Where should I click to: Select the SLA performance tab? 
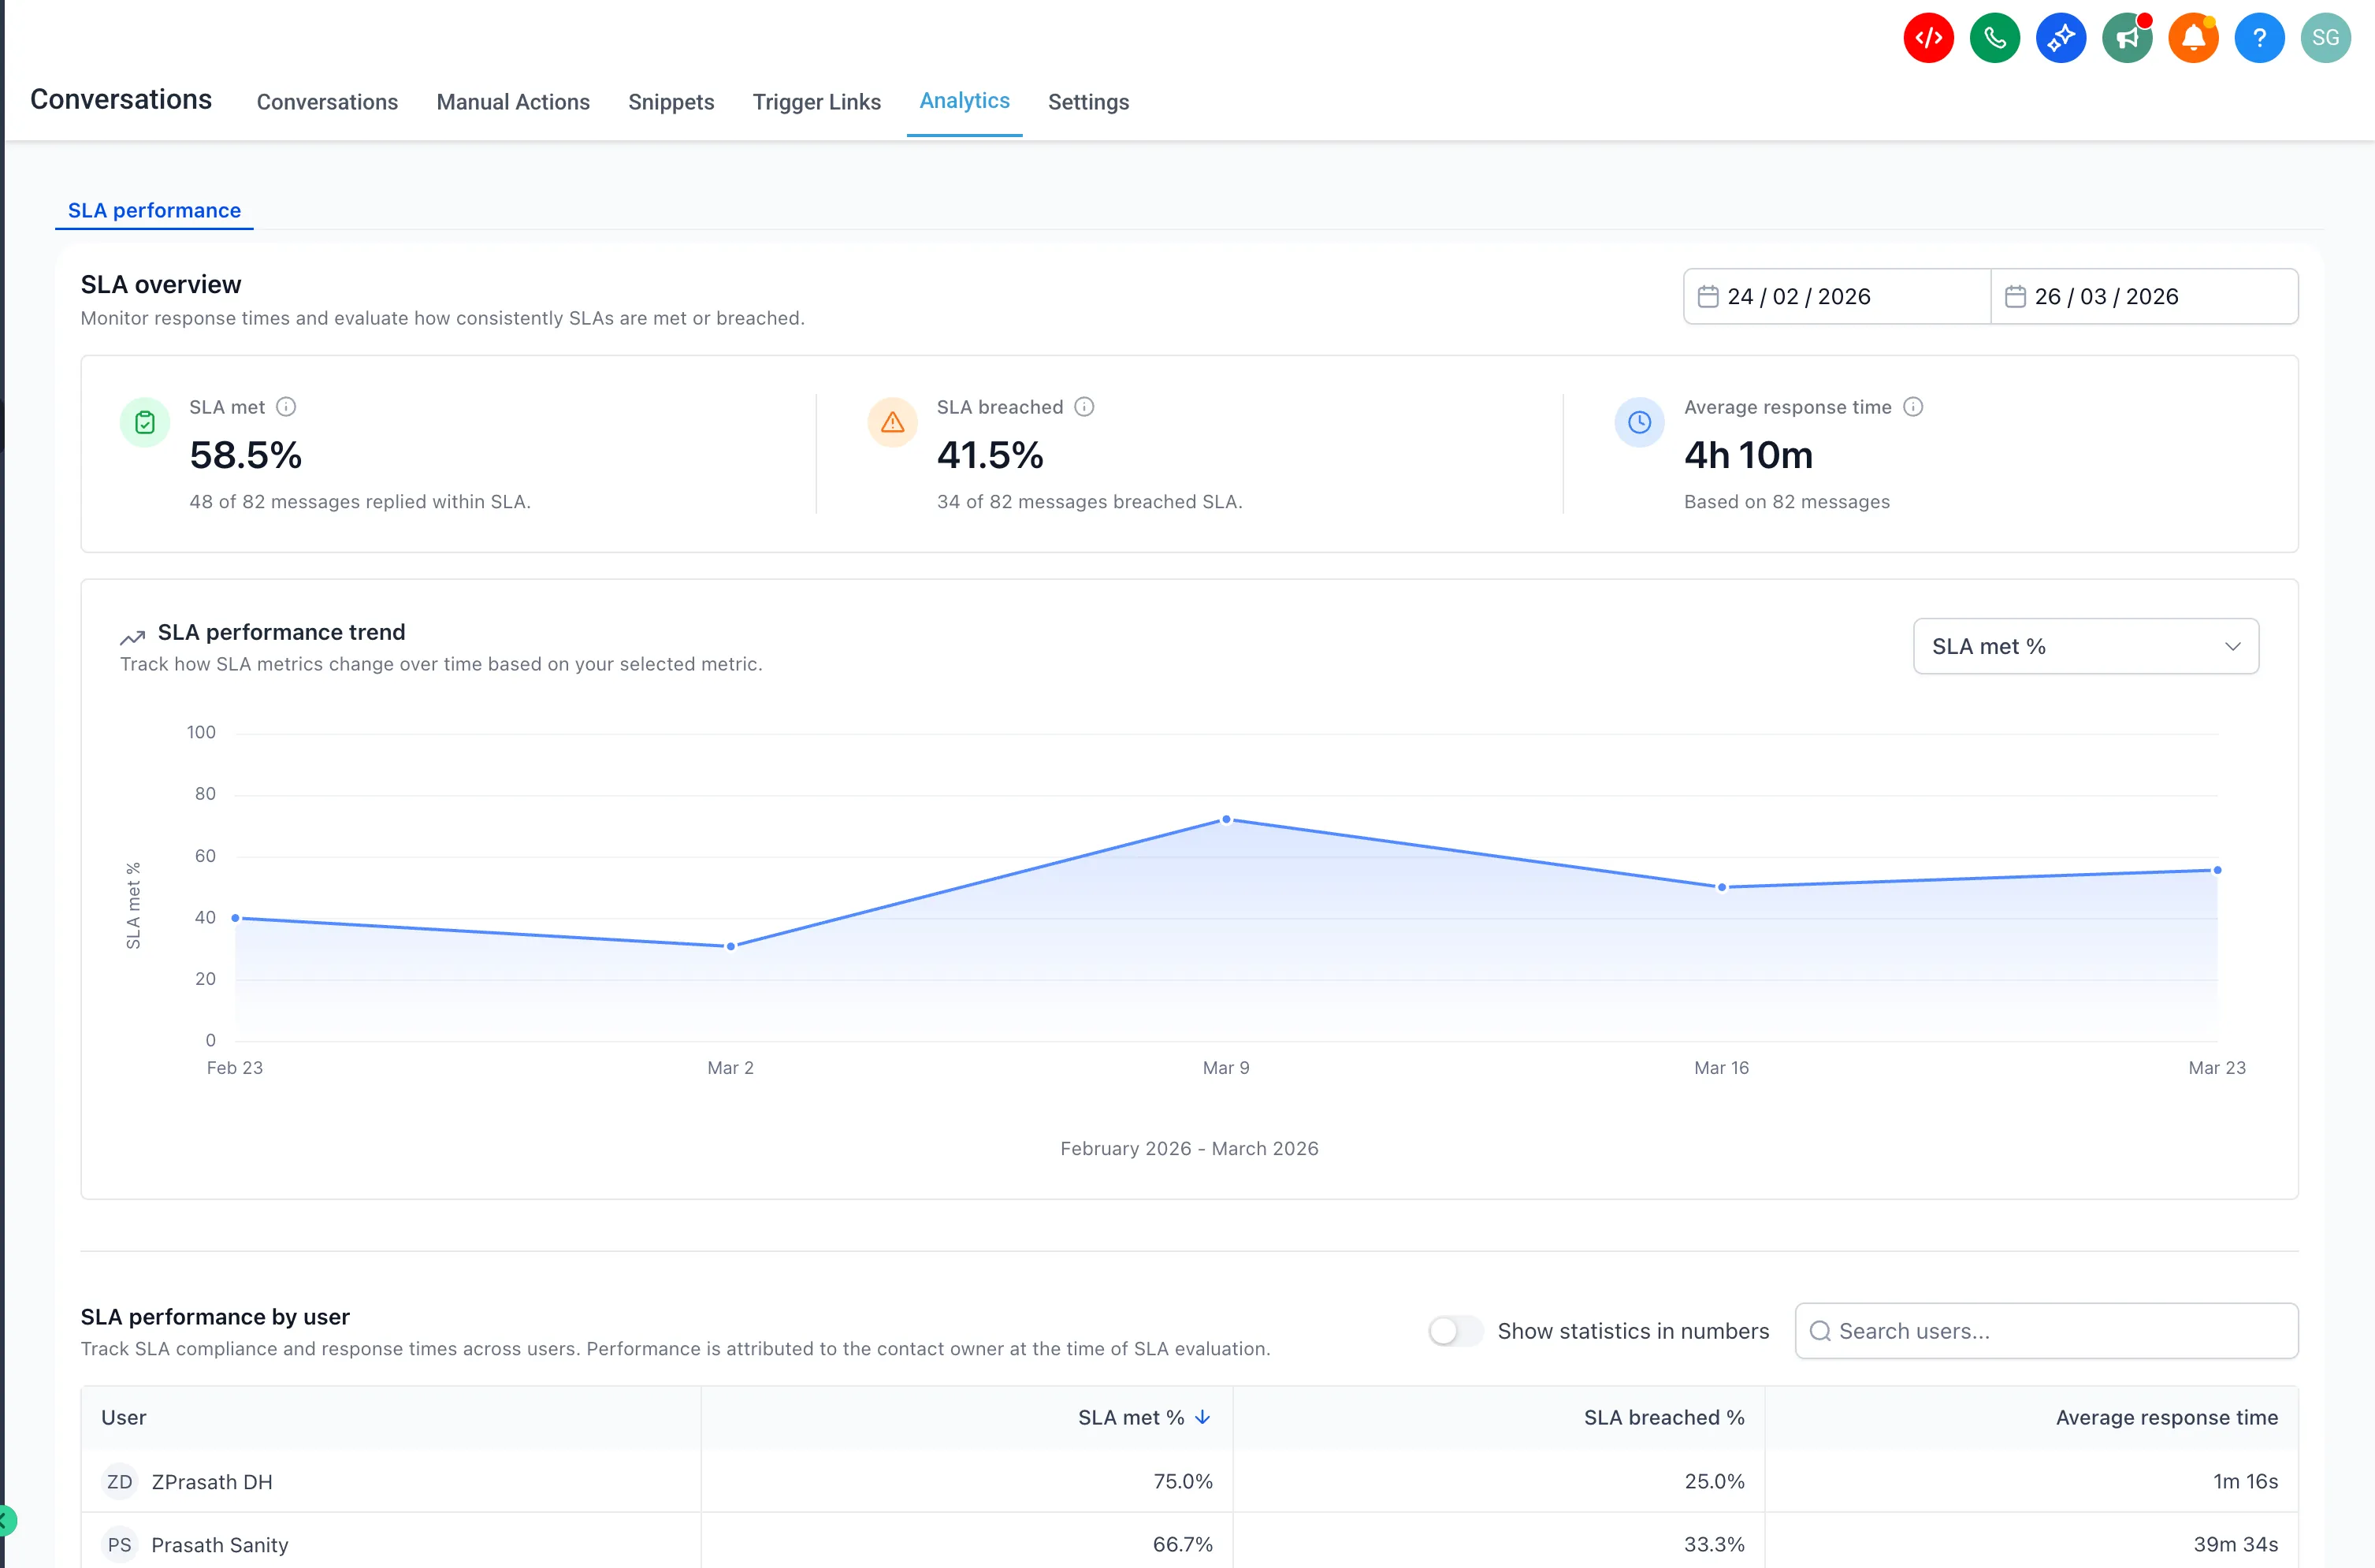click(x=154, y=210)
